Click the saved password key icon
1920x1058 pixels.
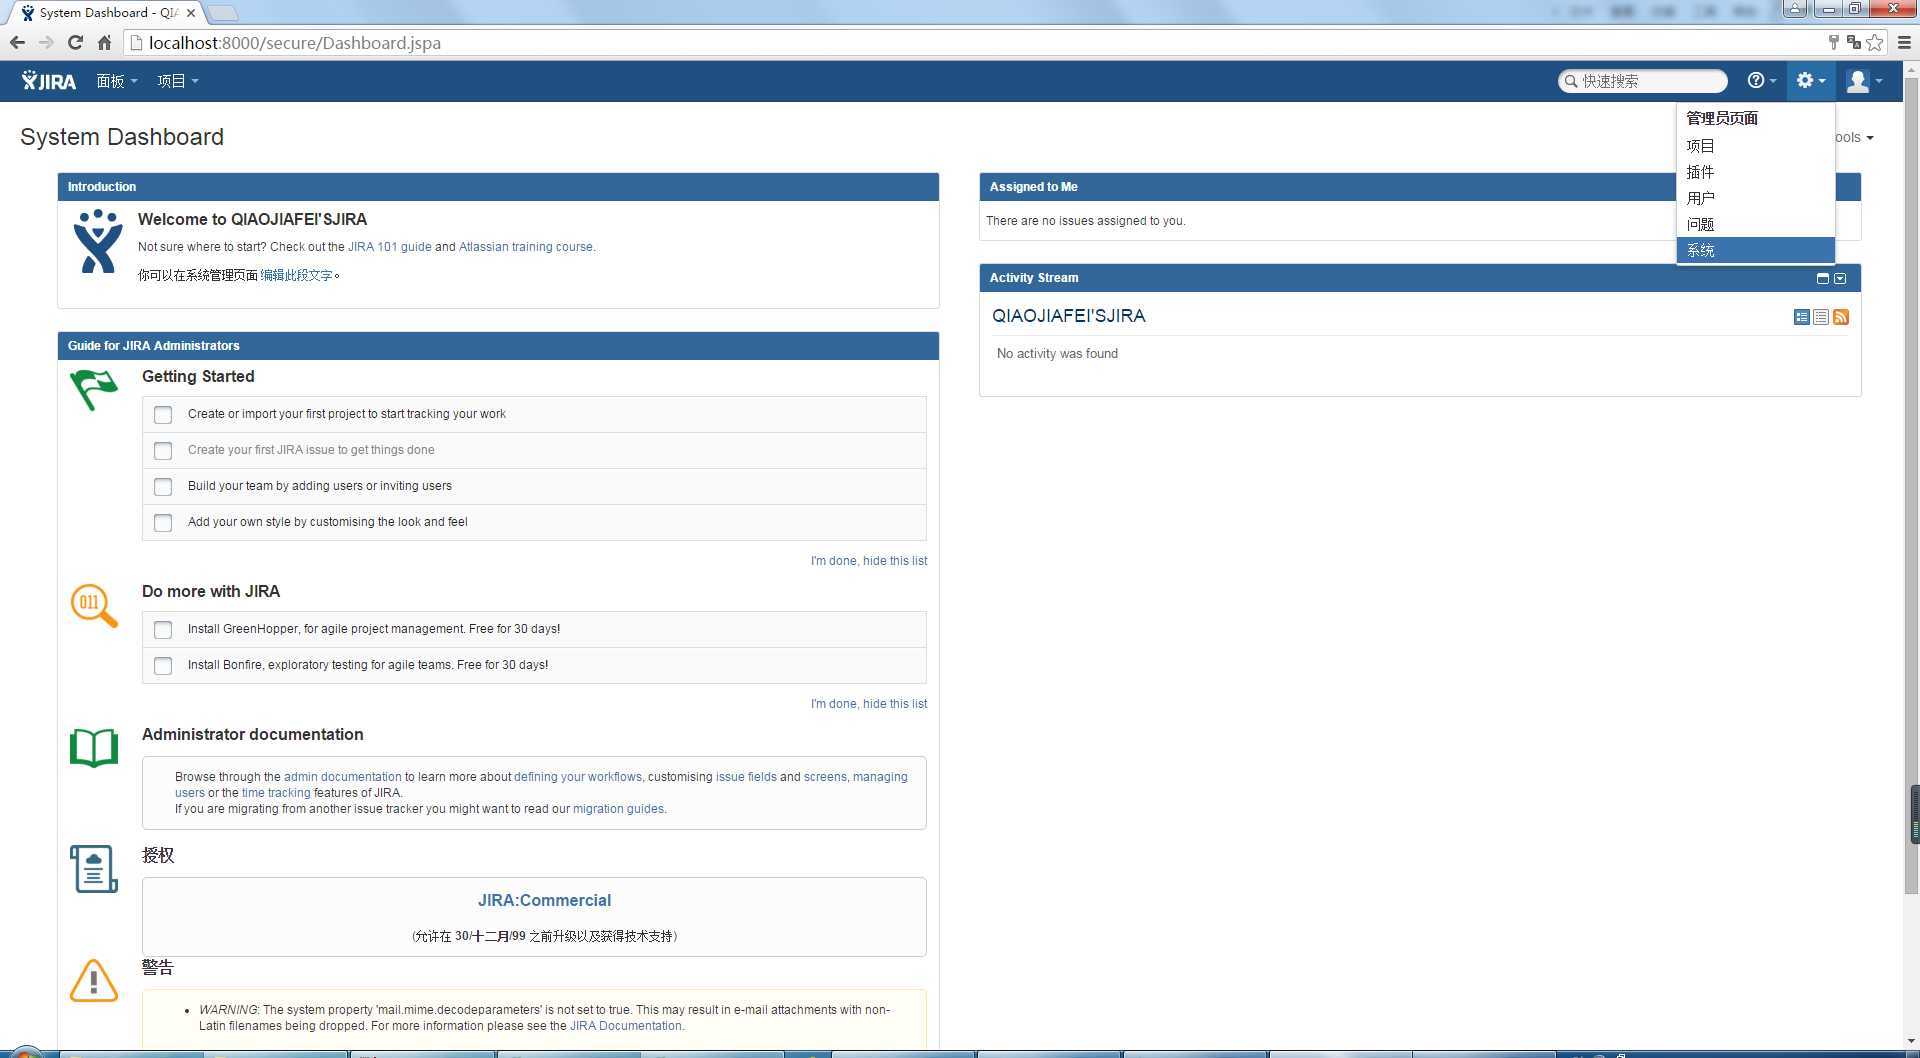pyautogui.click(x=1833, y=42)
